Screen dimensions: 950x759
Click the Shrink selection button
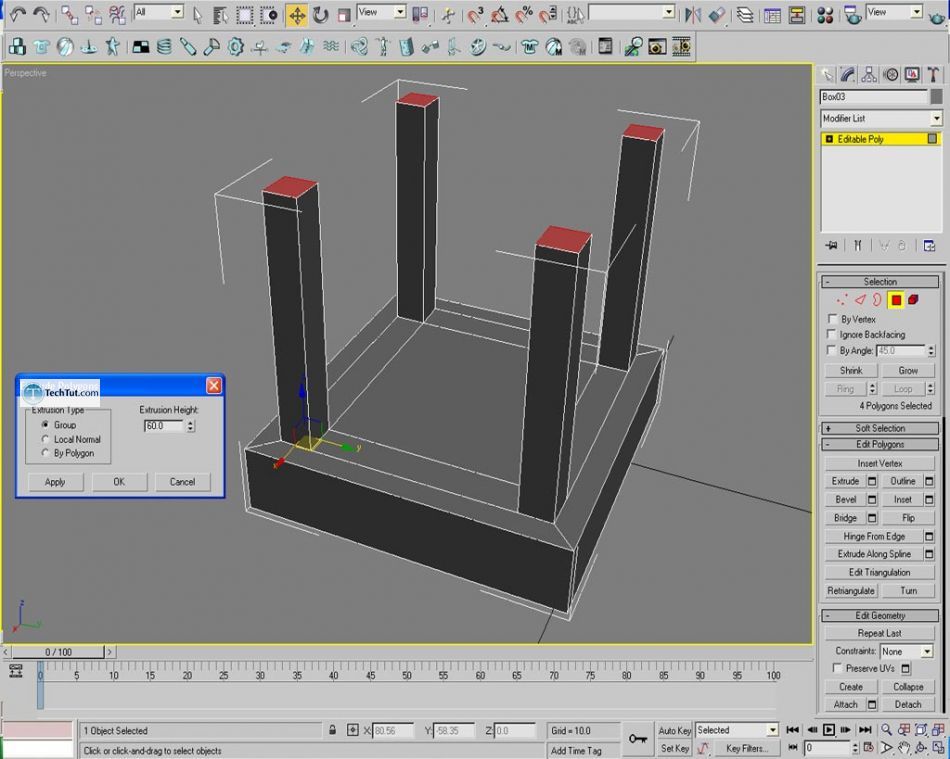click(x=851, y=370)
